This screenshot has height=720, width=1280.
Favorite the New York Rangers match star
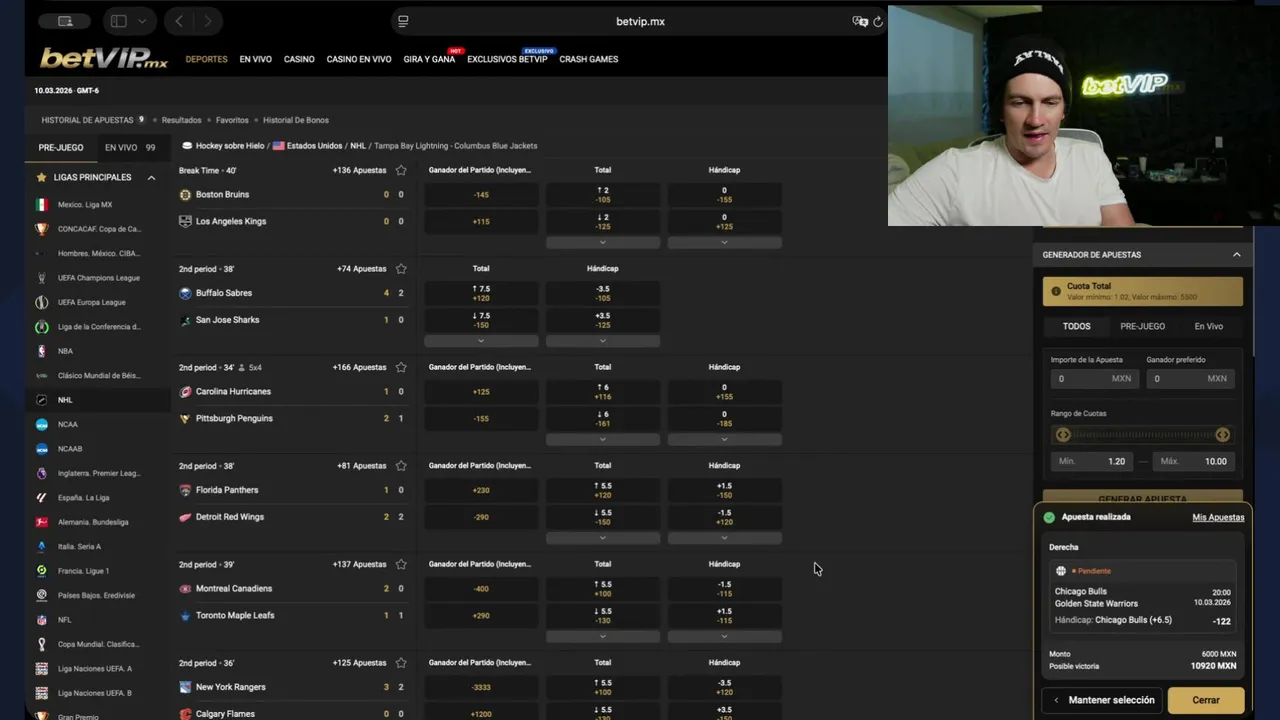coord(401,663)
